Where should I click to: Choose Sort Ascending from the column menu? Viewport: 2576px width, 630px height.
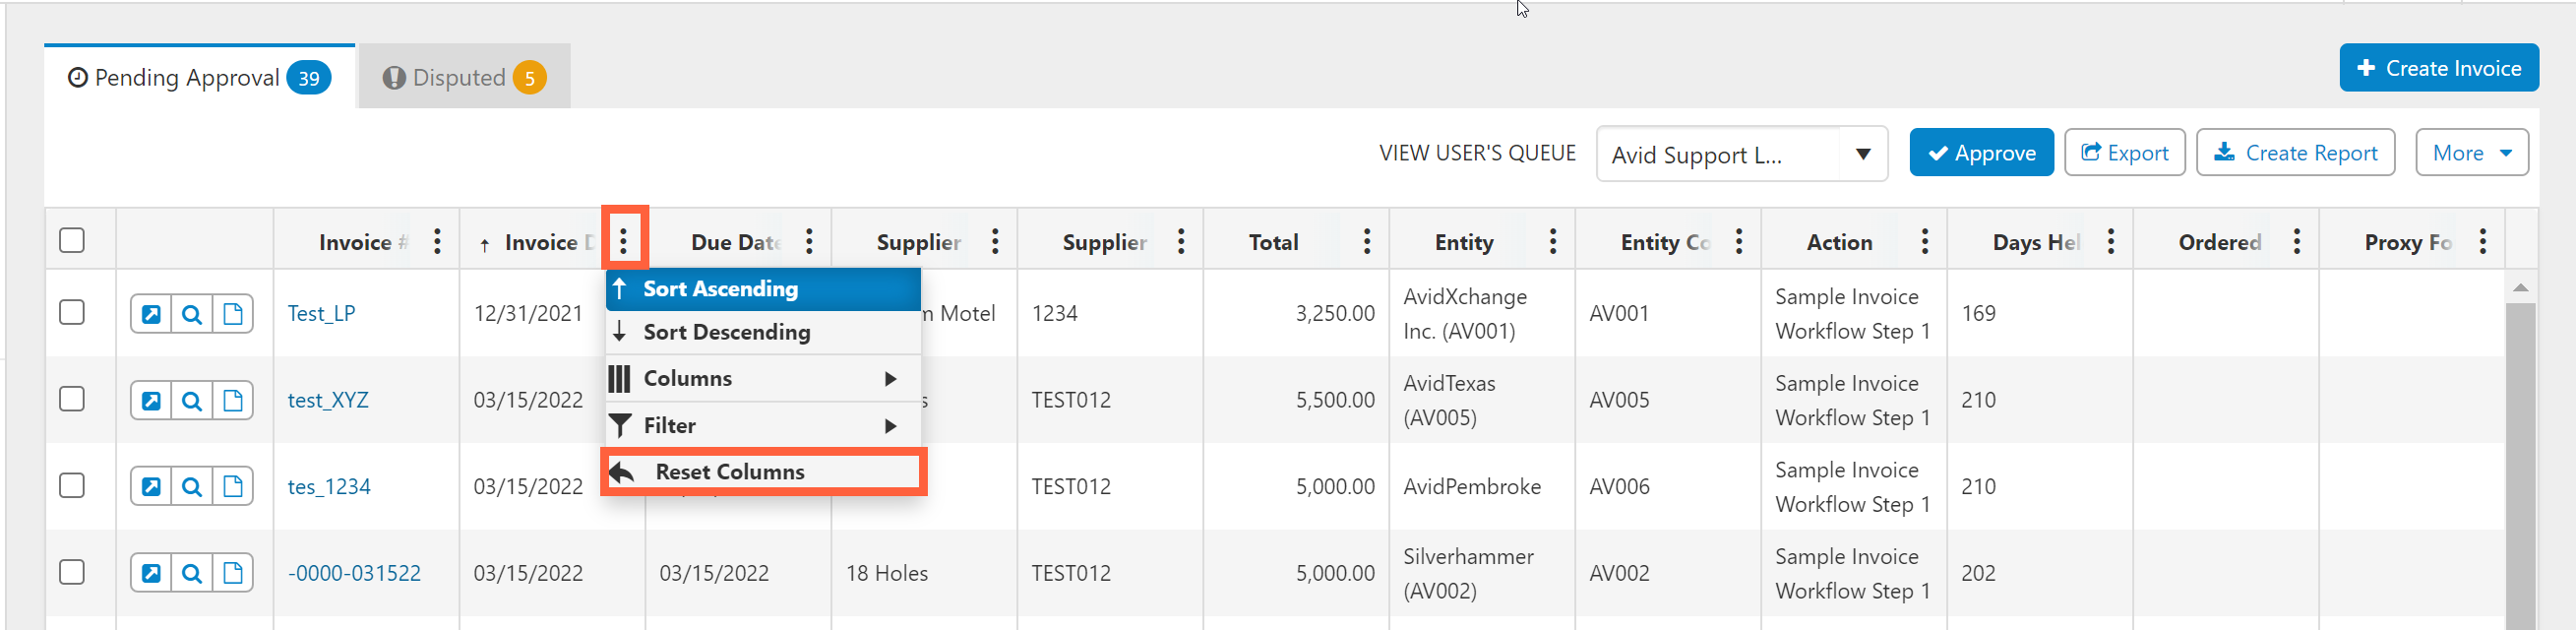[x=763, y=289]
